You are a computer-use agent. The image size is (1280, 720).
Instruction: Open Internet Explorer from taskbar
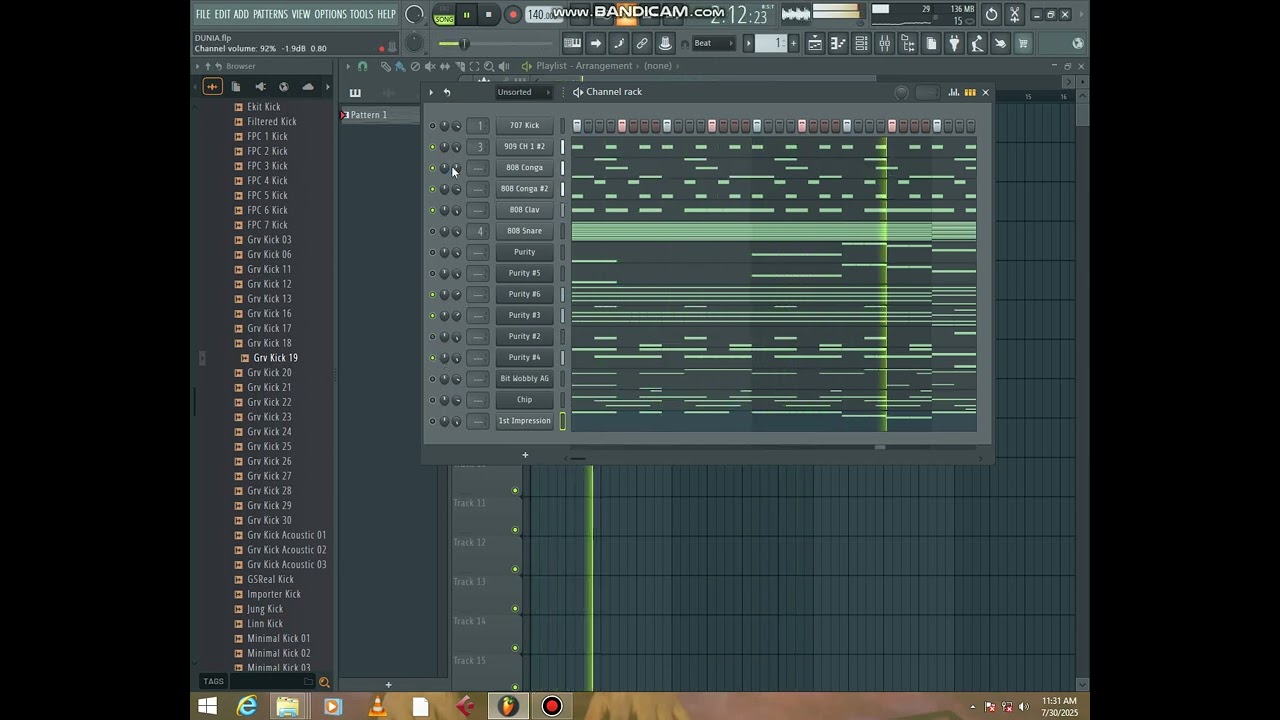coord(247,707)
